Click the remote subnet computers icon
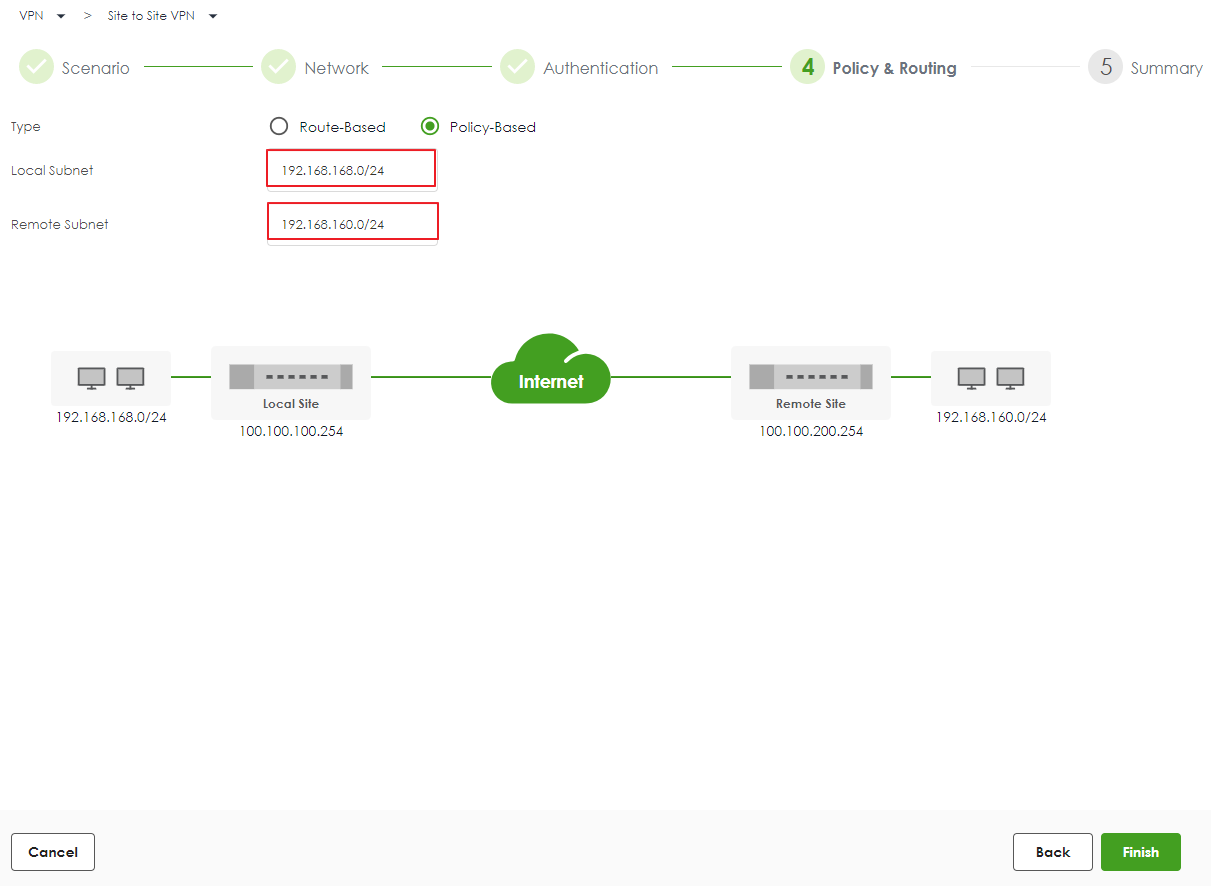Screen dimensions: 1230x886 pyautogui.click(x=991, y=378)
